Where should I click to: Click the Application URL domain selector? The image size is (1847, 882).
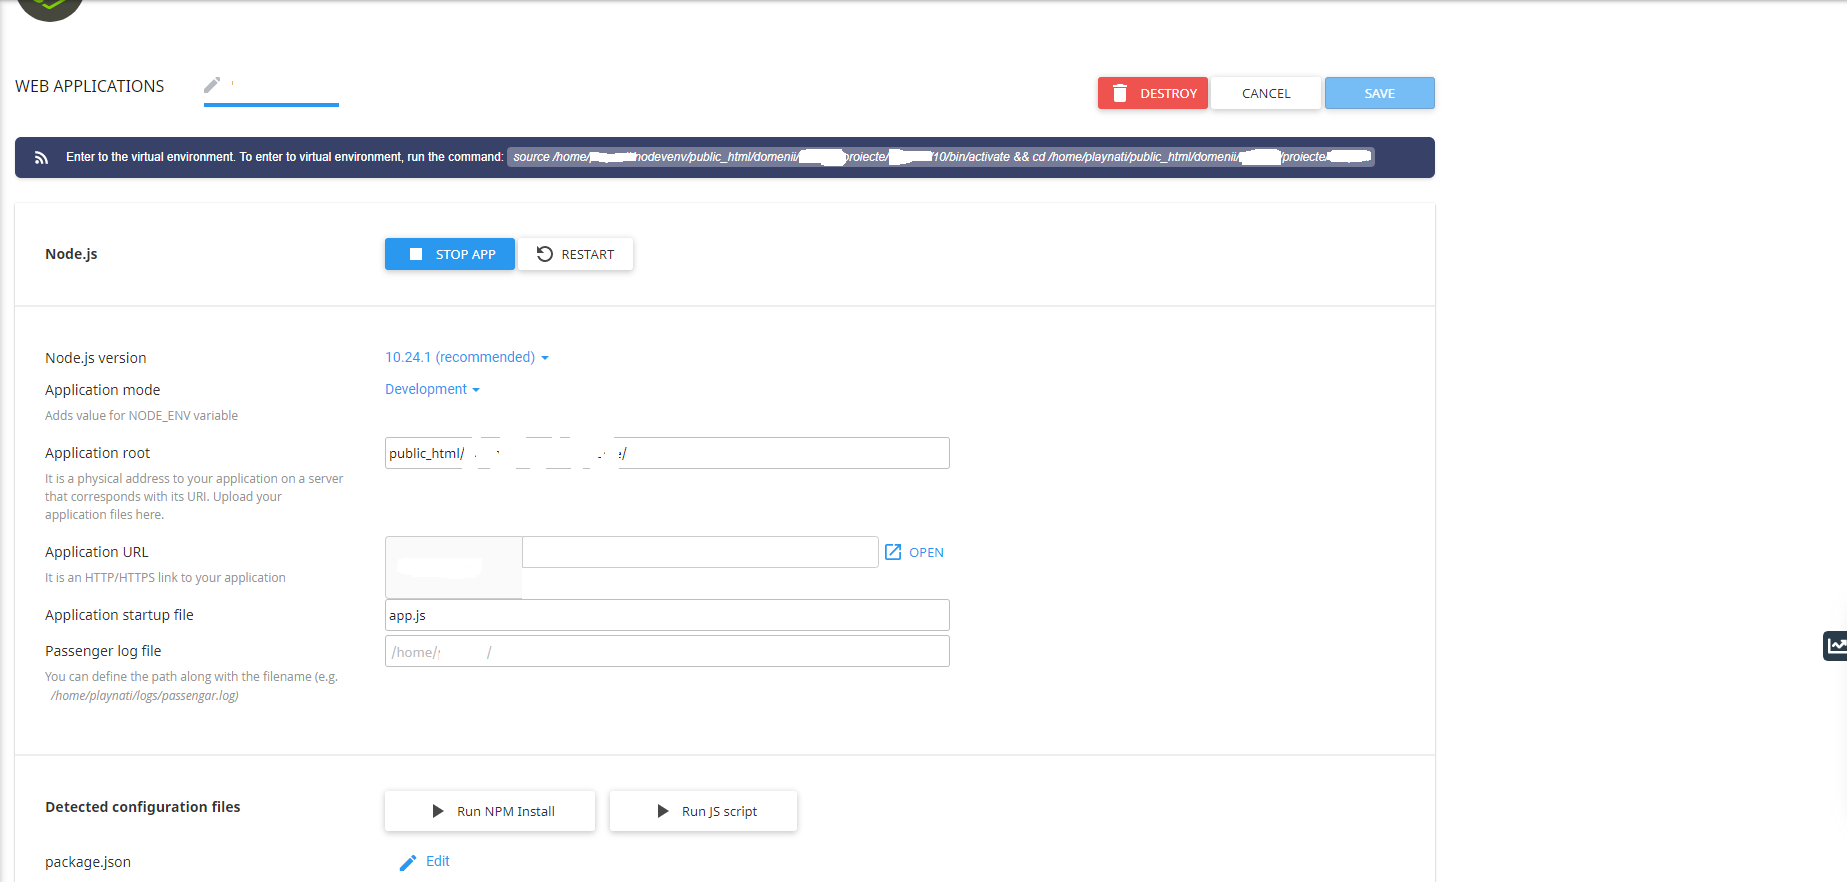(x=454, y=567)
